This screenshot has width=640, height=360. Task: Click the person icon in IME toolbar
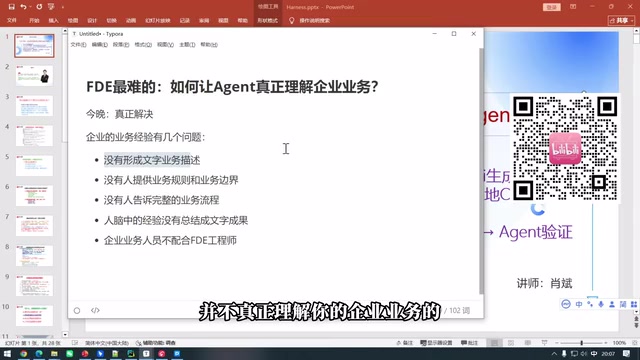[612, 304]
